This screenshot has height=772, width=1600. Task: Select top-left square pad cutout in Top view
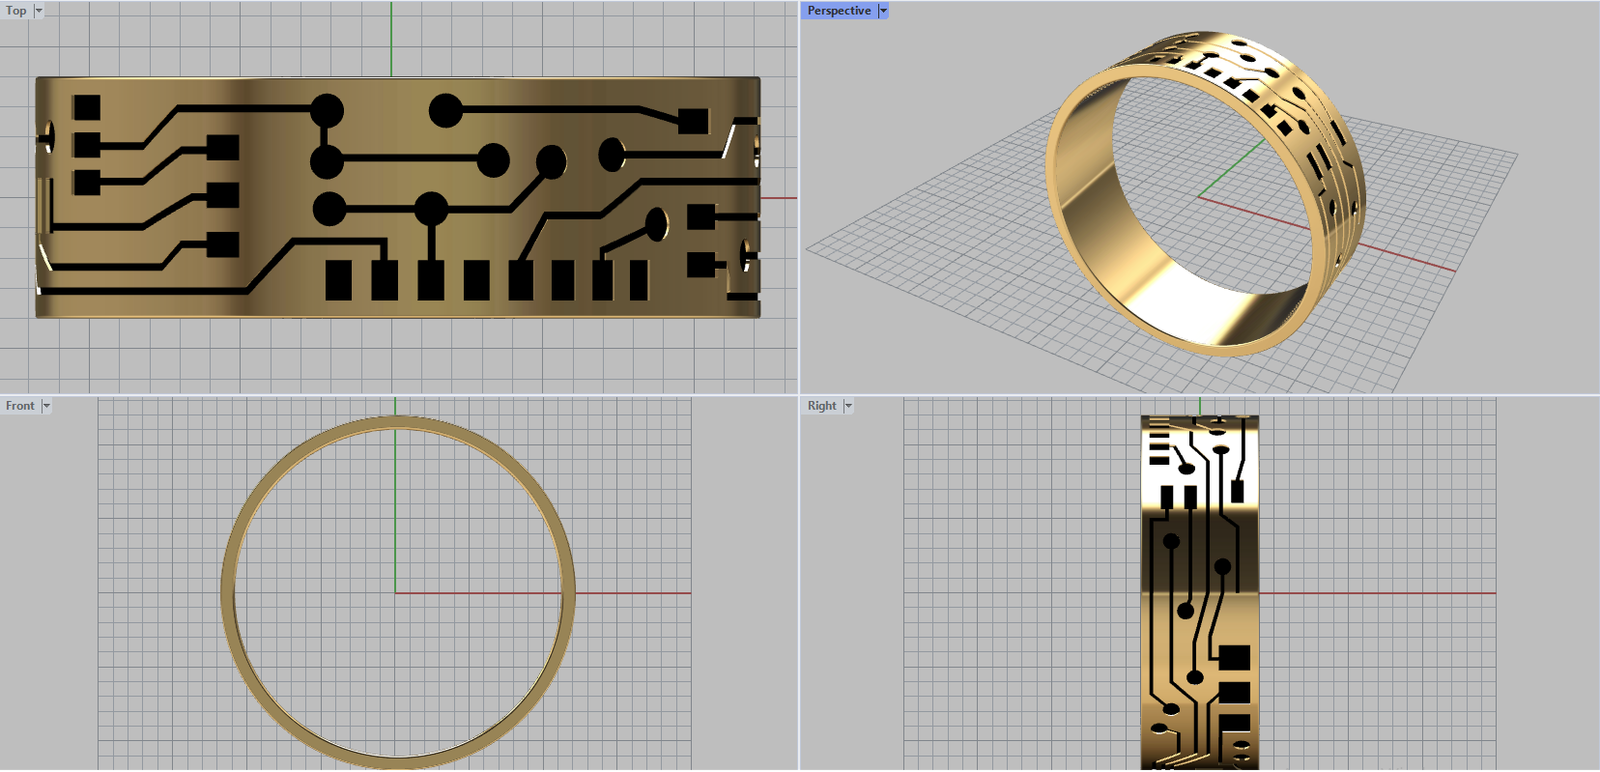[x=87, y=108]
